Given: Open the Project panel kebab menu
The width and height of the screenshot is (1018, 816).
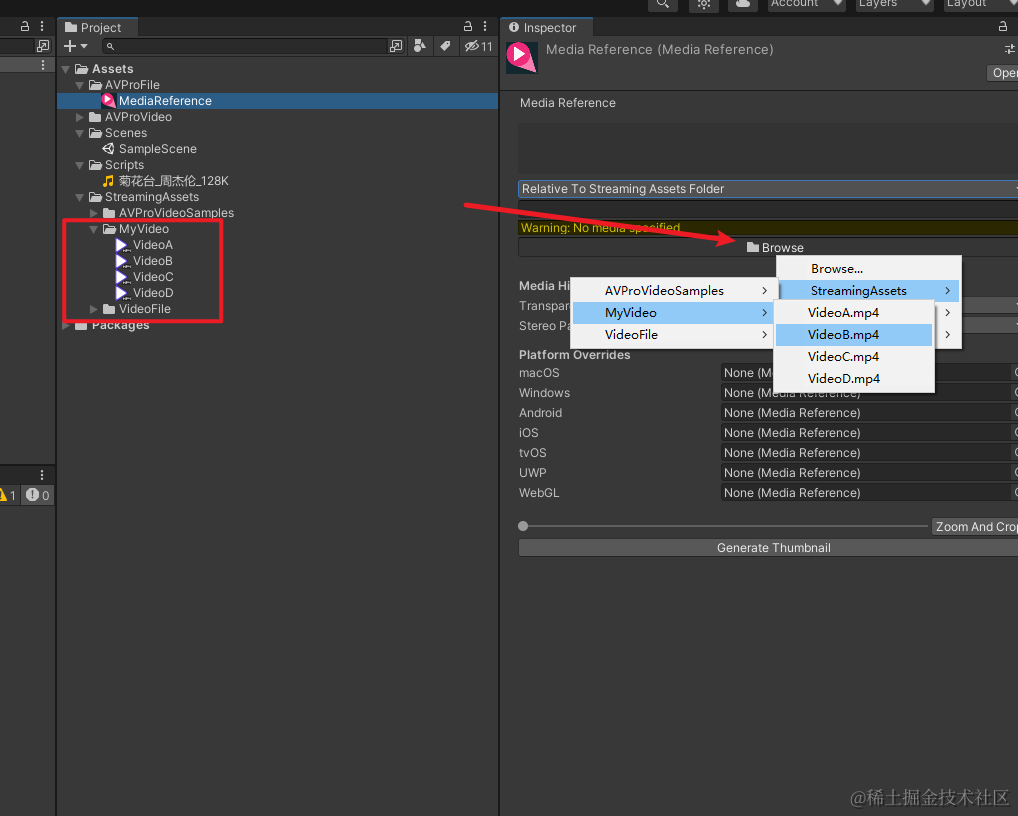Looking at the screenshot, I should 485,27.
